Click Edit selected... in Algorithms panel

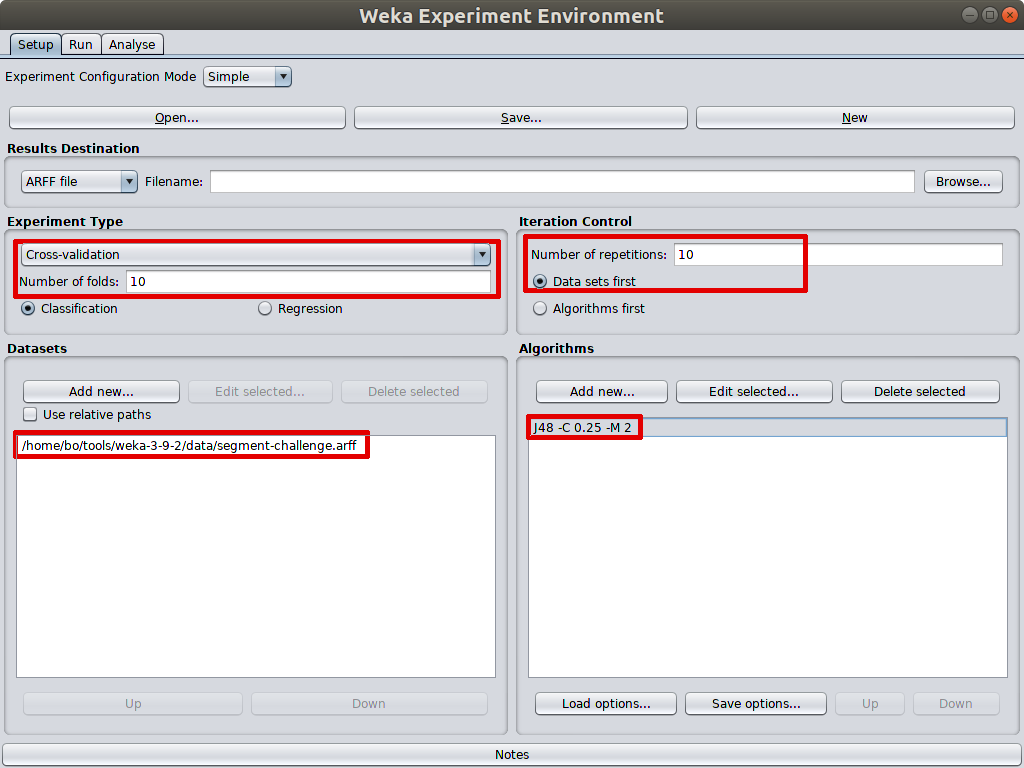click(754, 391)
